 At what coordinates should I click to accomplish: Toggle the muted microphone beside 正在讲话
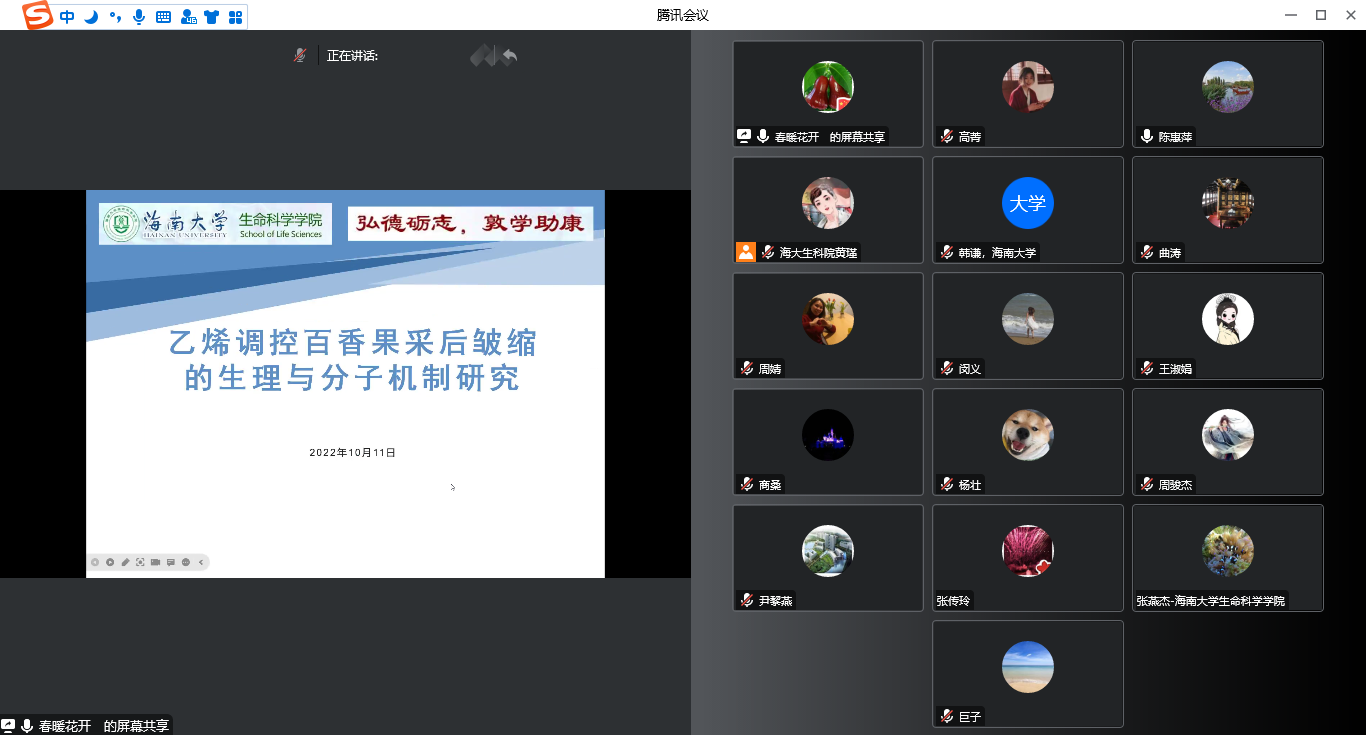pos(300,56)
